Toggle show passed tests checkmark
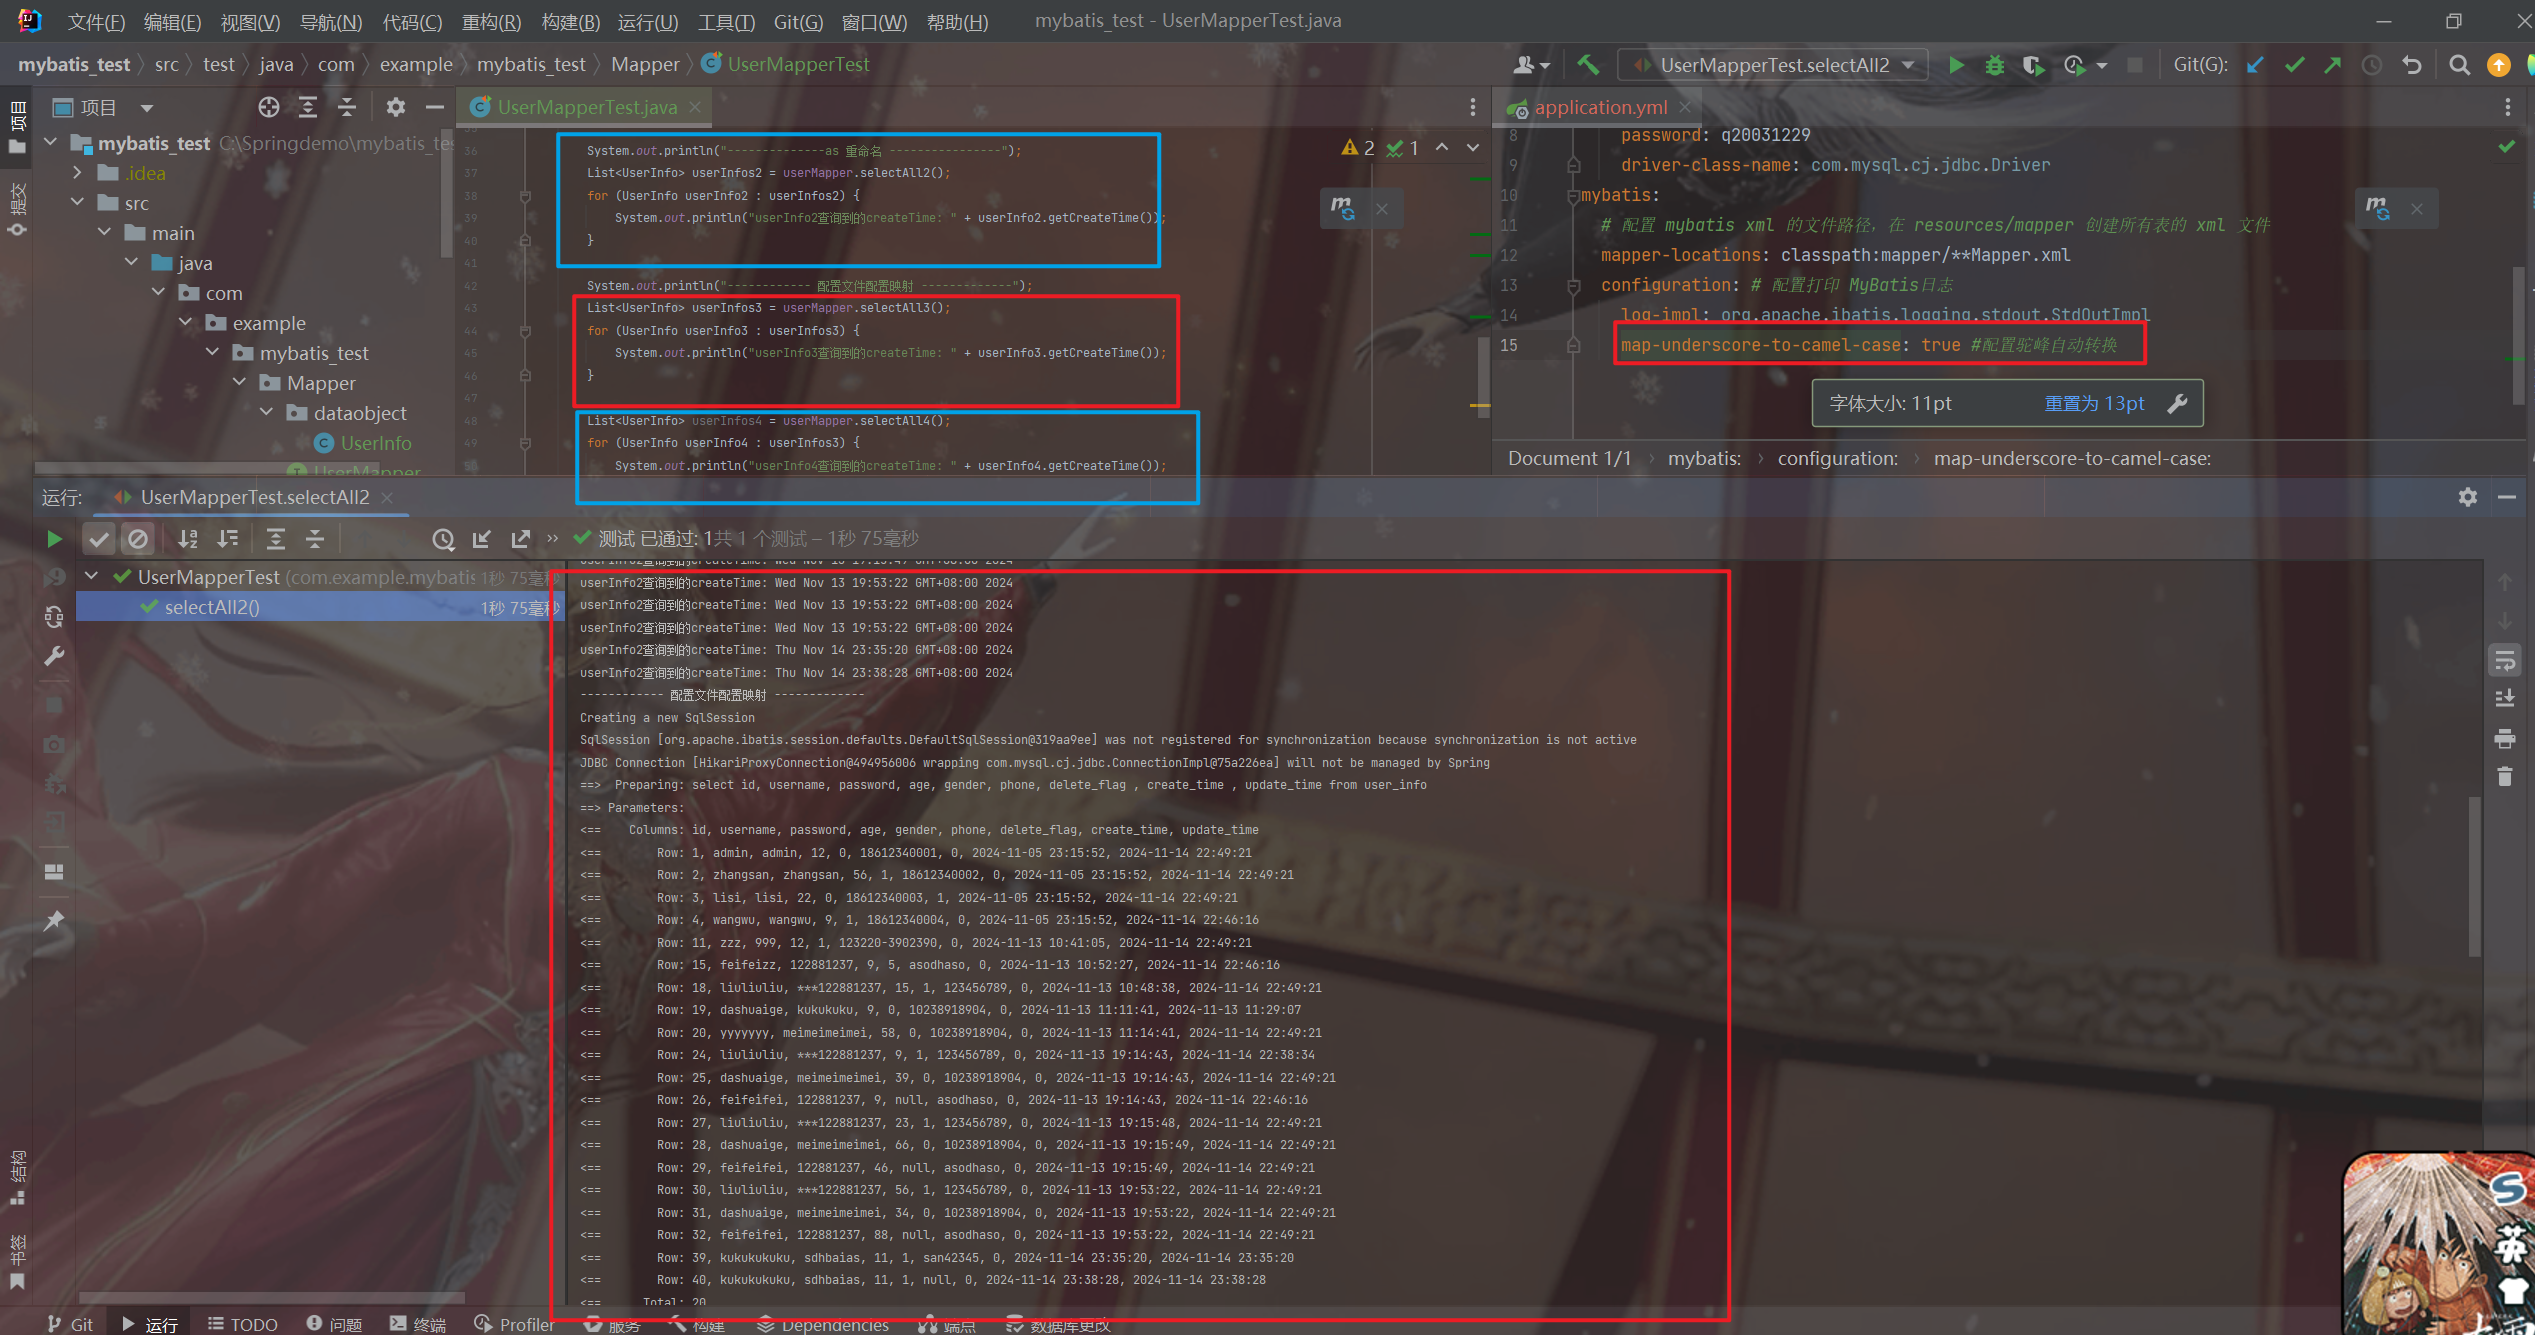The height and width of the screenshot is (1335, 2535). 98,539
